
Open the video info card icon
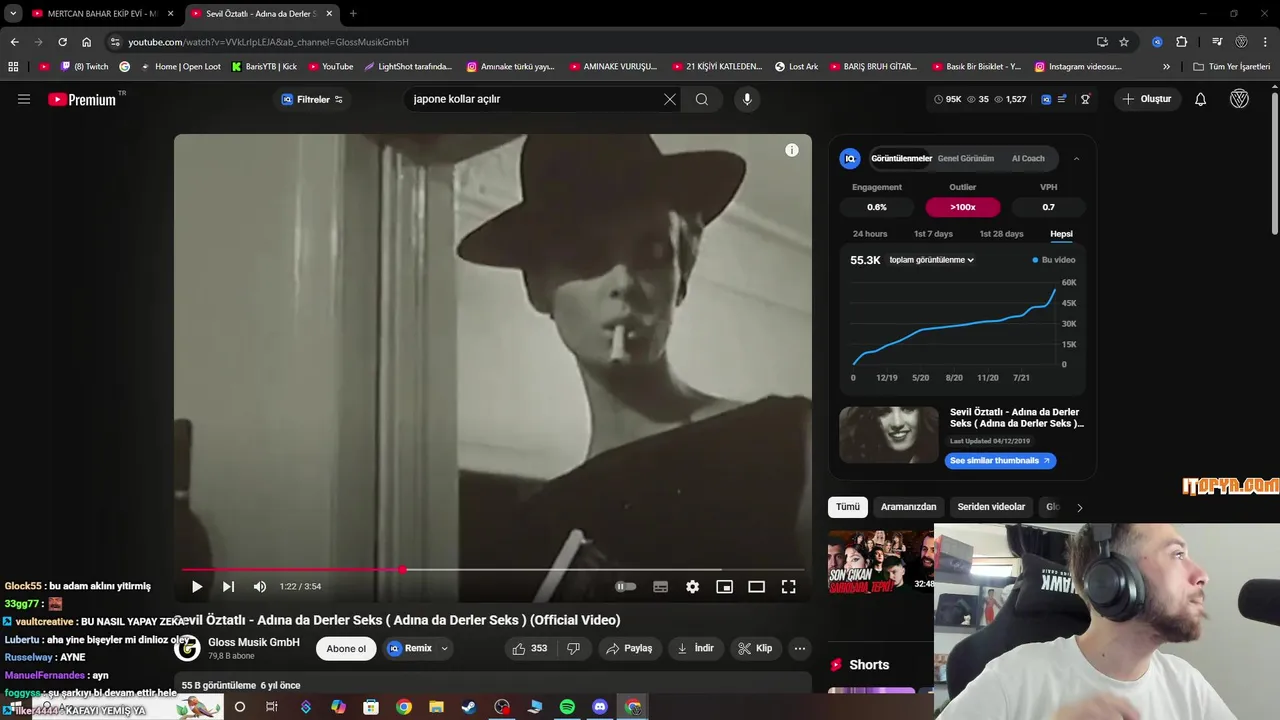pyautogui.click(x=792, y=150)
